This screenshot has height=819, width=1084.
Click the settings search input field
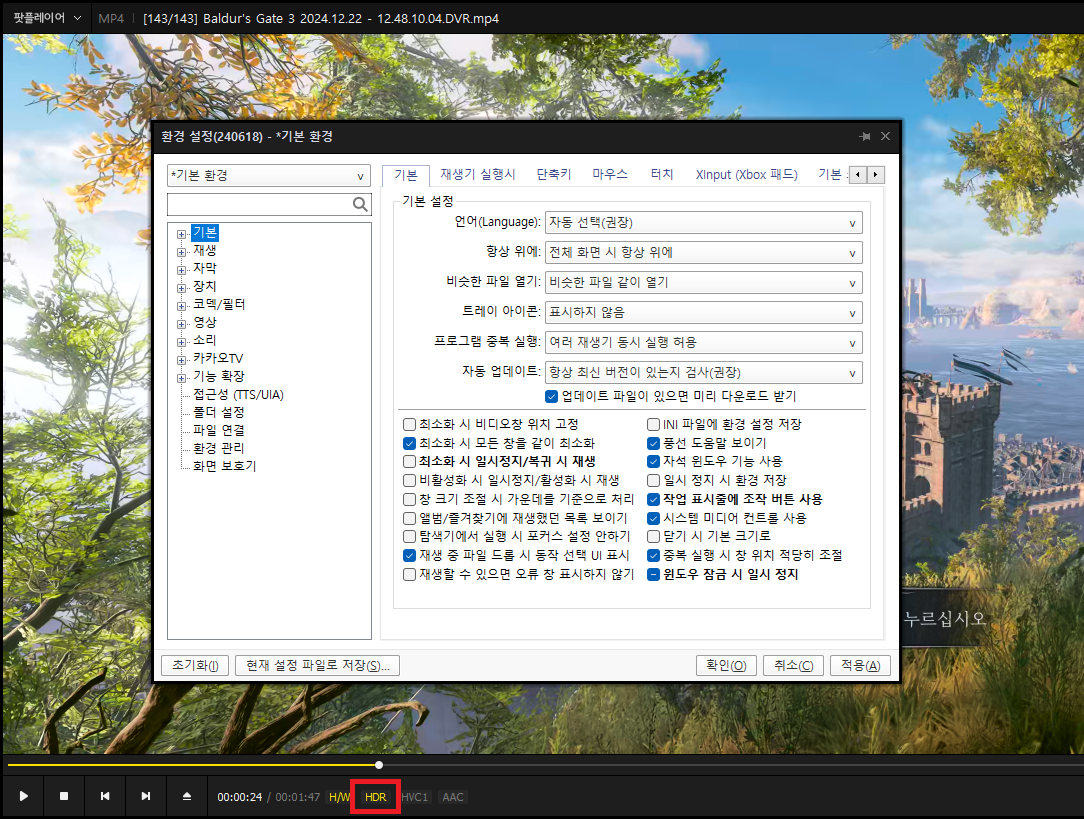click(260, 204)
